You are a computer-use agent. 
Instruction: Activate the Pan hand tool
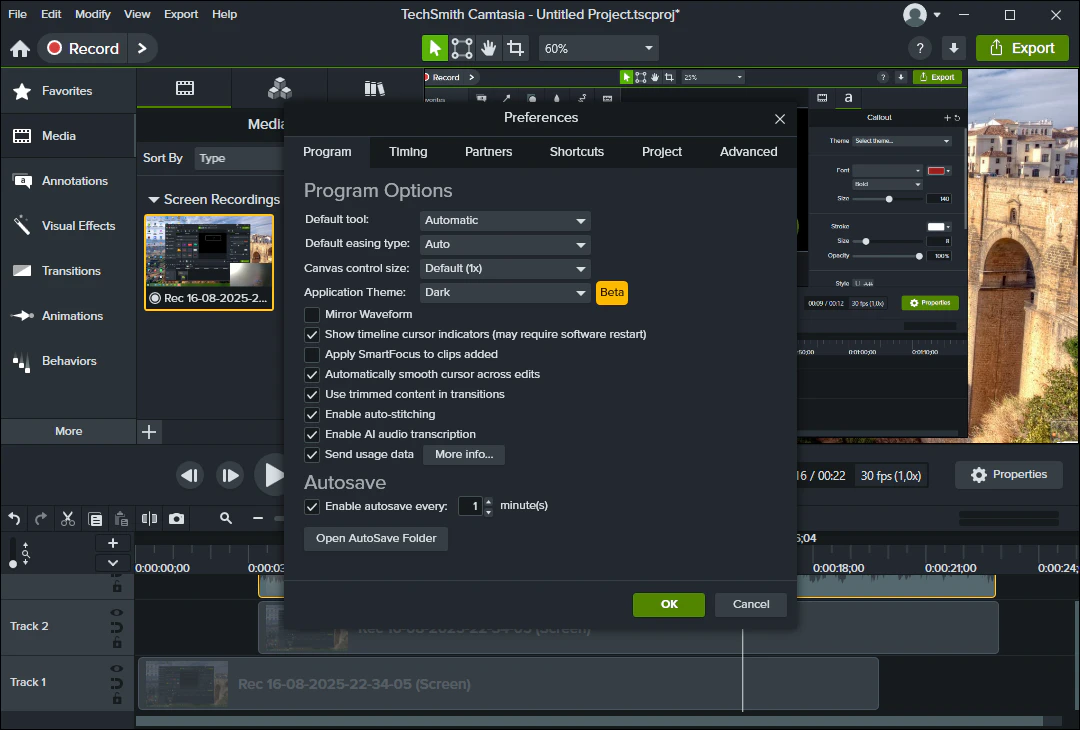tap(488, 48)
